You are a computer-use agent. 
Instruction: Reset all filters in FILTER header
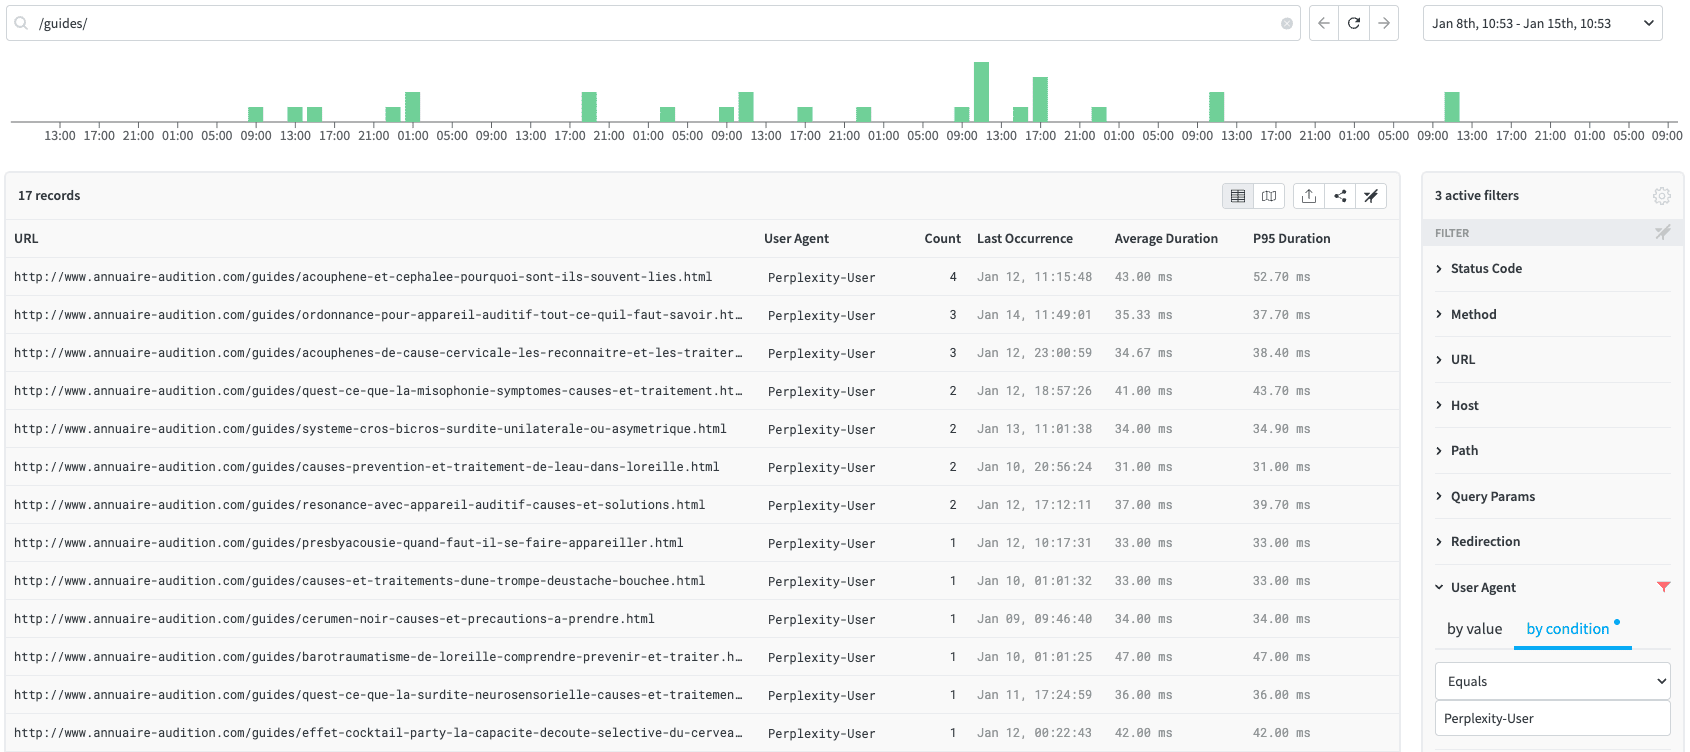click(1662, 233)
